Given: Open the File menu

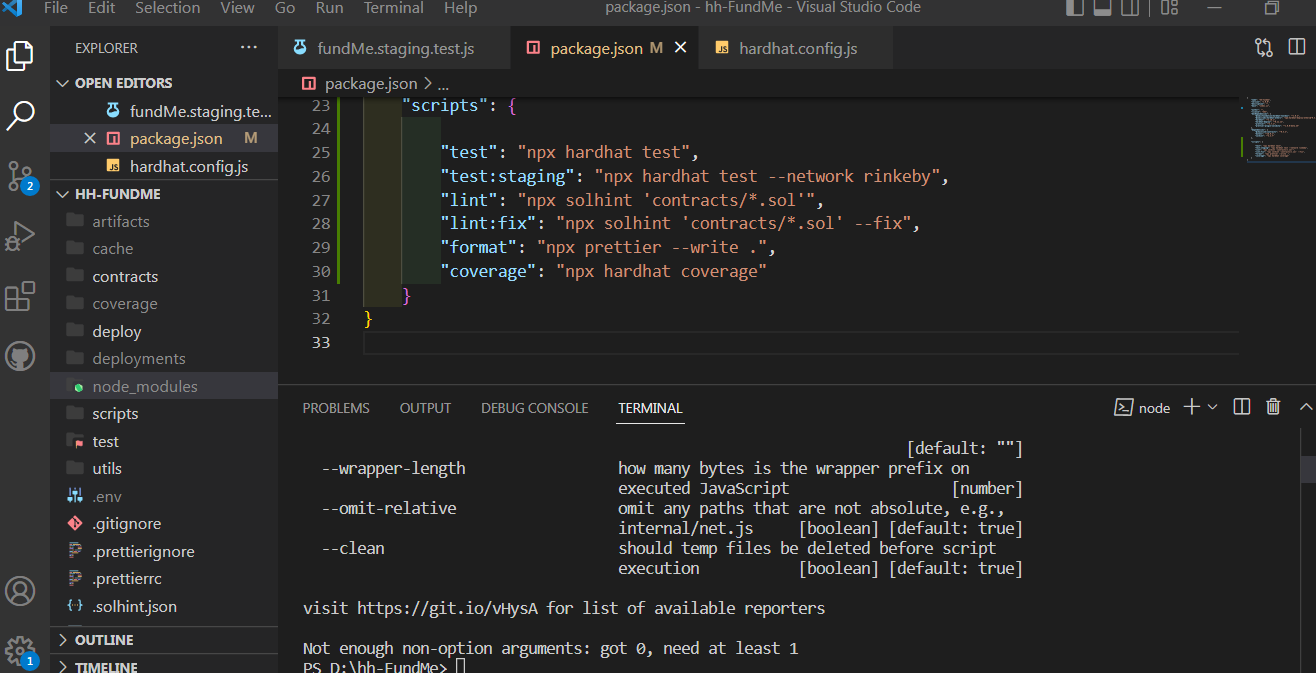Looking at the screenshot, I should click(56, 8).
